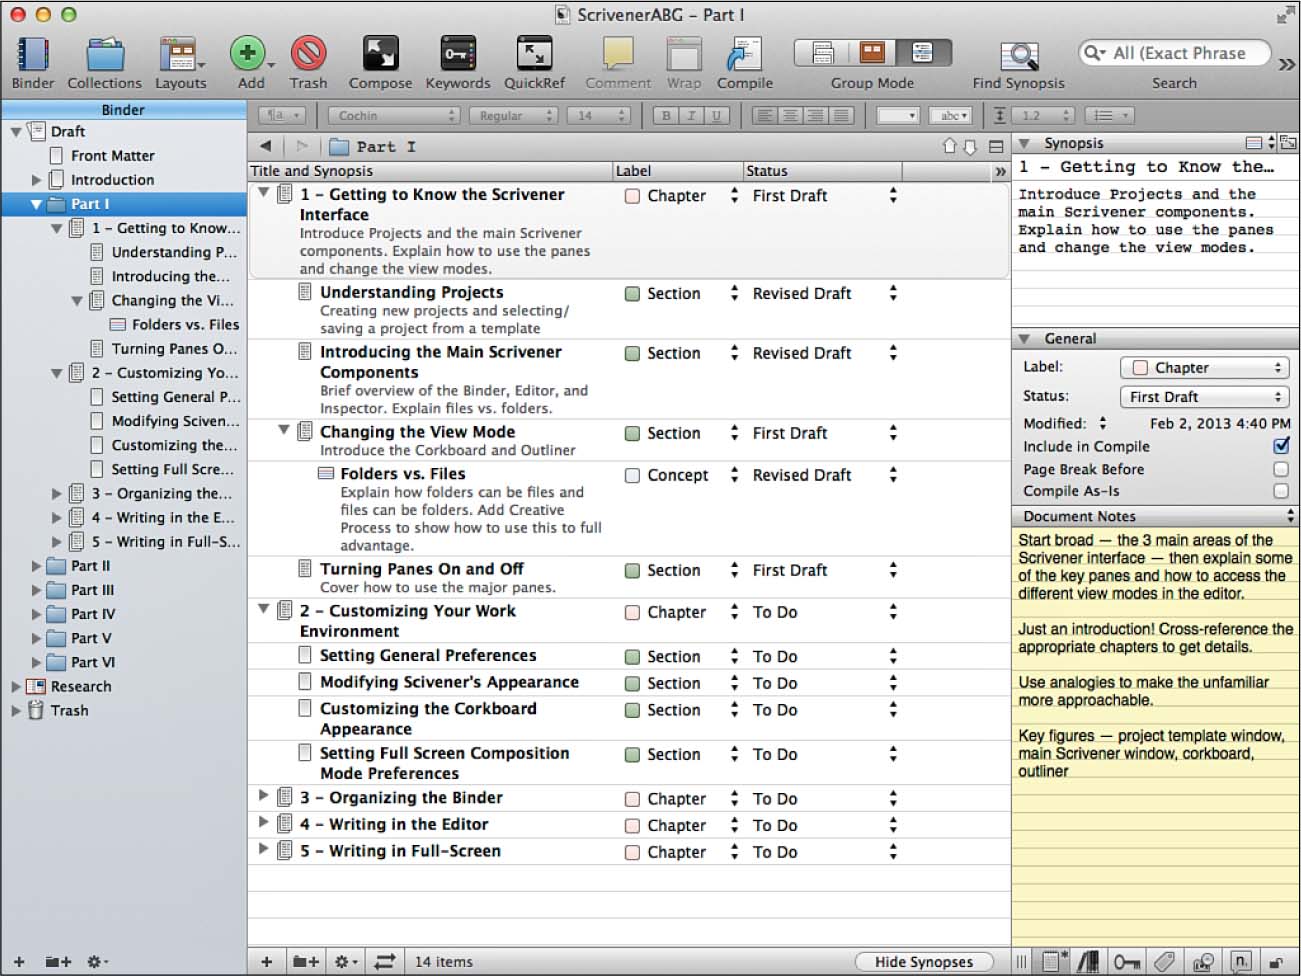
Task: Lock the inspector with padlock icon
Action: click(1276, 963)
